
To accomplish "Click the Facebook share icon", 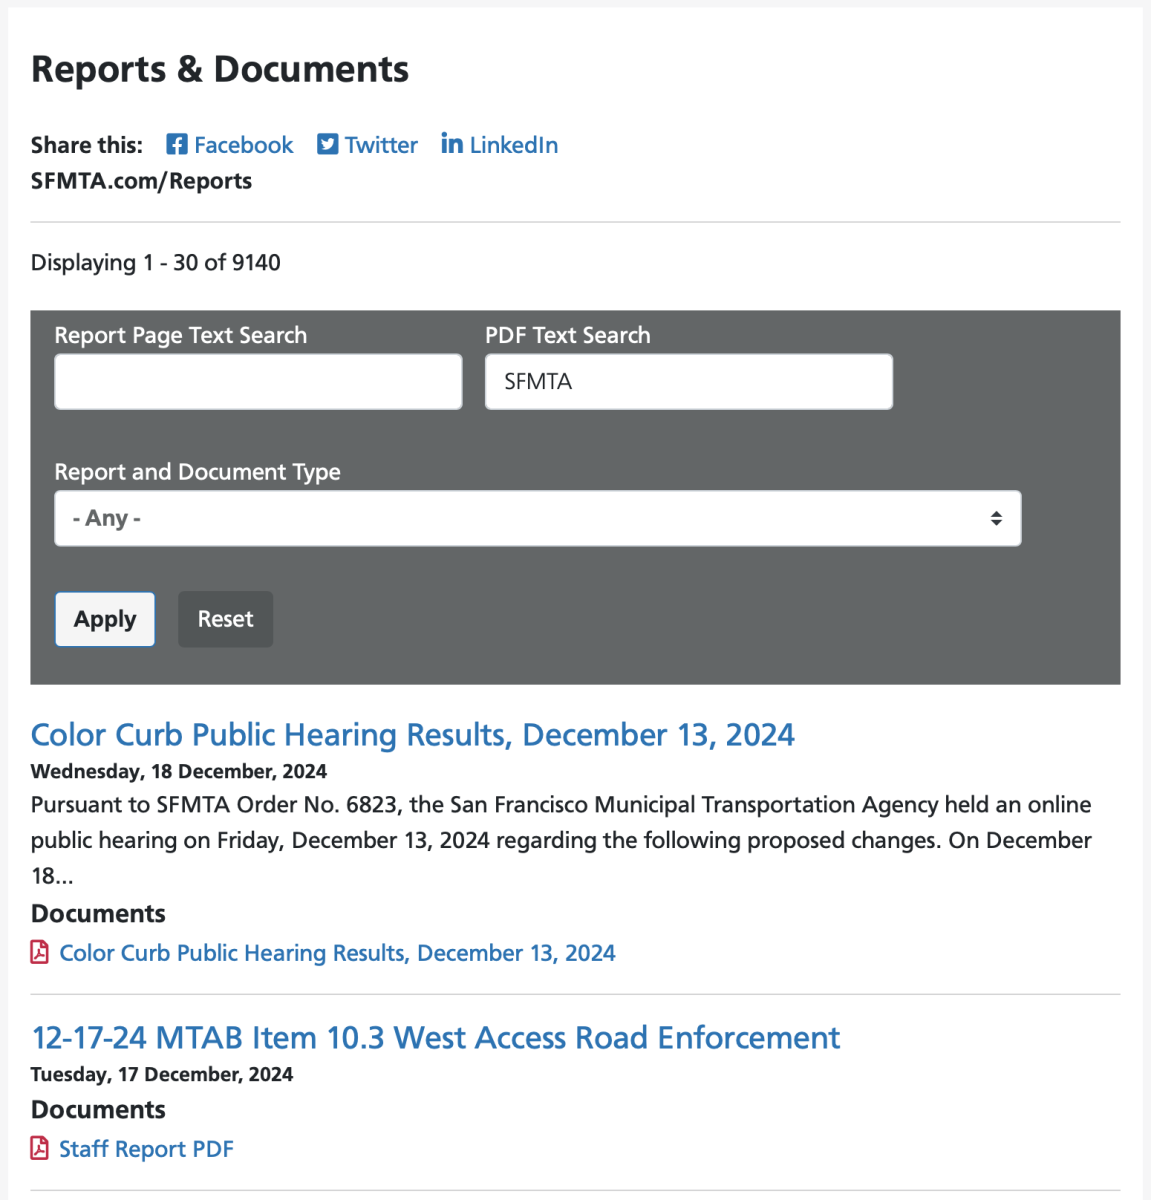I will (x=176, y=144).
